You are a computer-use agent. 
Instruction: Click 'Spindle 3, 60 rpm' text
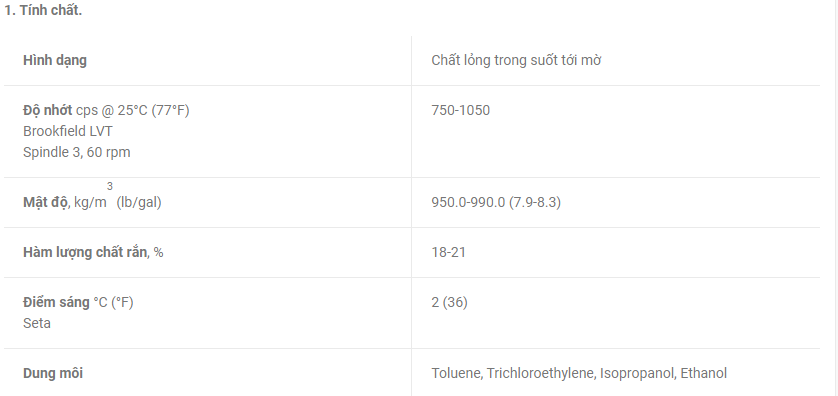point(76,152)
